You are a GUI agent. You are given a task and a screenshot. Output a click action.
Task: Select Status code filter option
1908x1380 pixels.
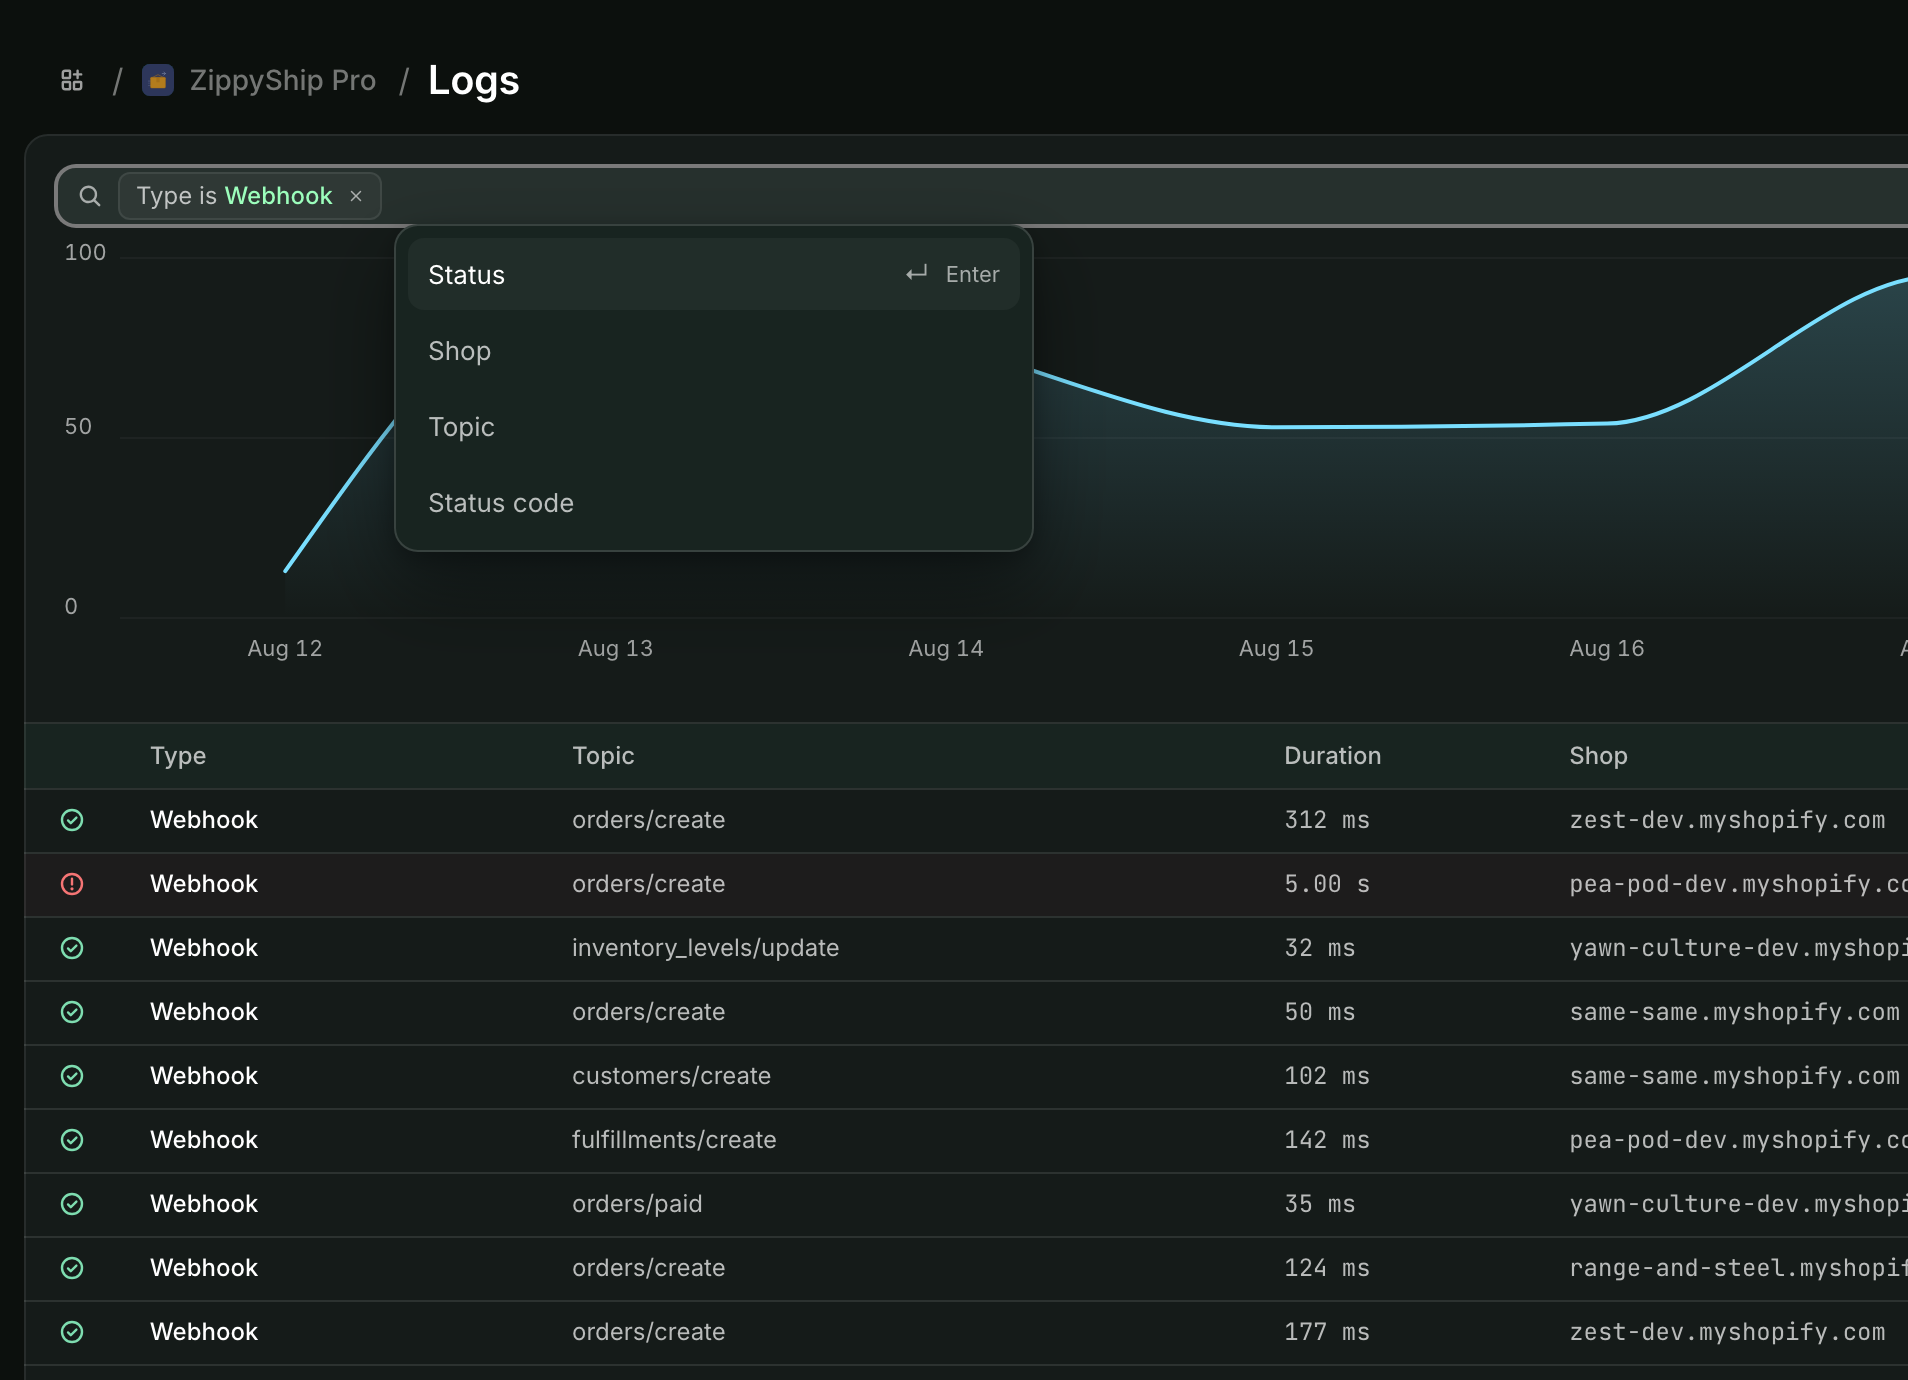[714, 503]
